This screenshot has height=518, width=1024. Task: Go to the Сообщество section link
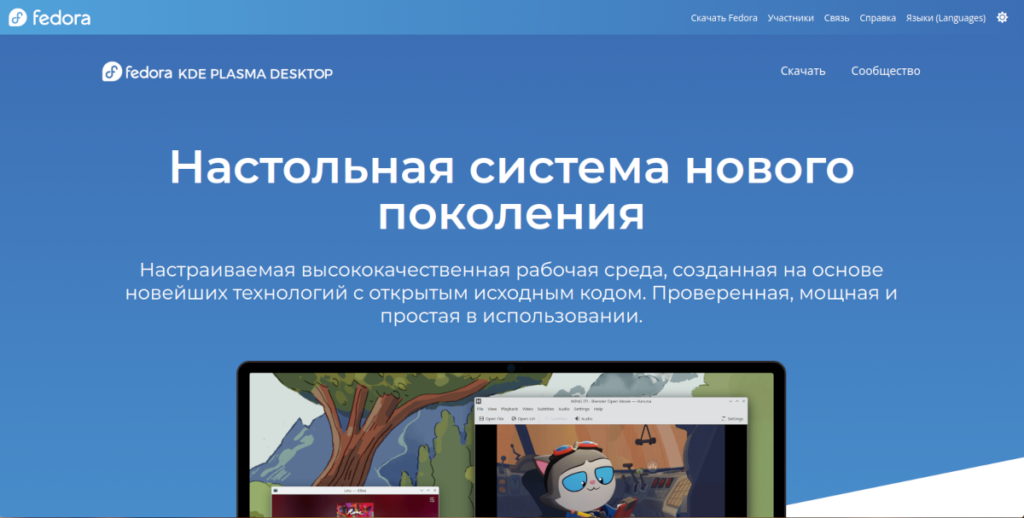885,71
